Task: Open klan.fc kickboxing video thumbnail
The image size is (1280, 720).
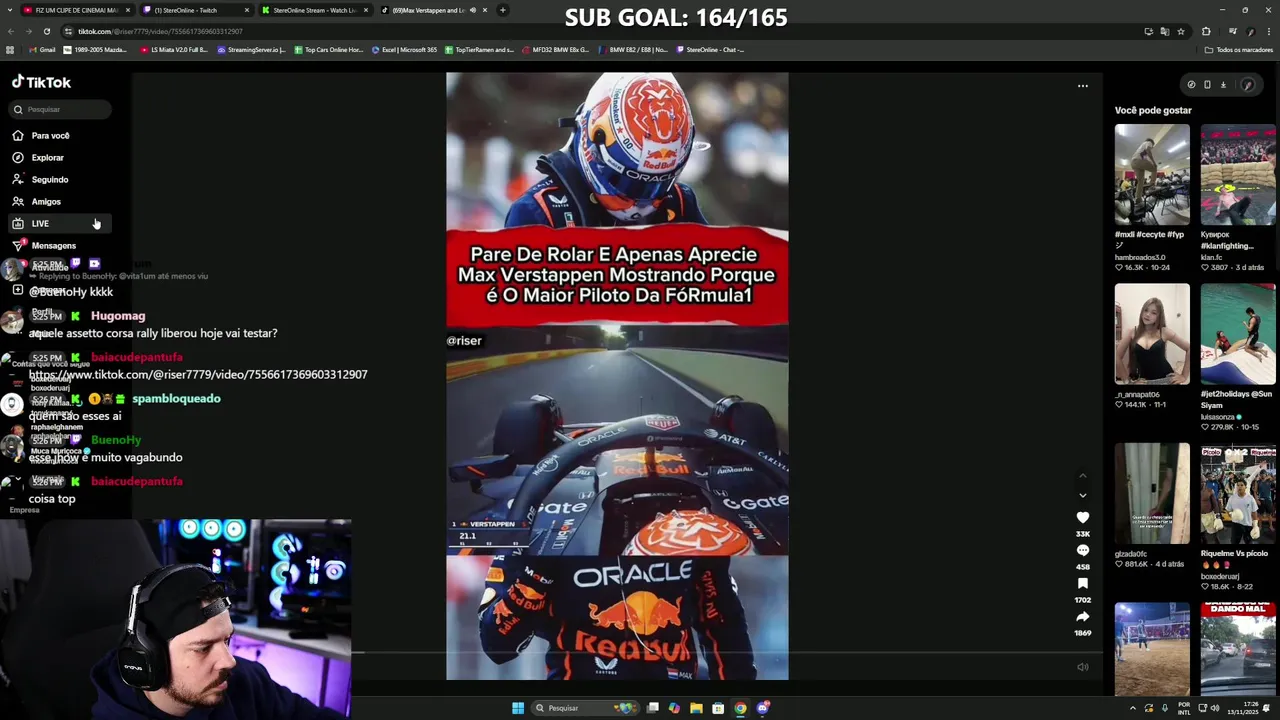Action: (1238, 174)
